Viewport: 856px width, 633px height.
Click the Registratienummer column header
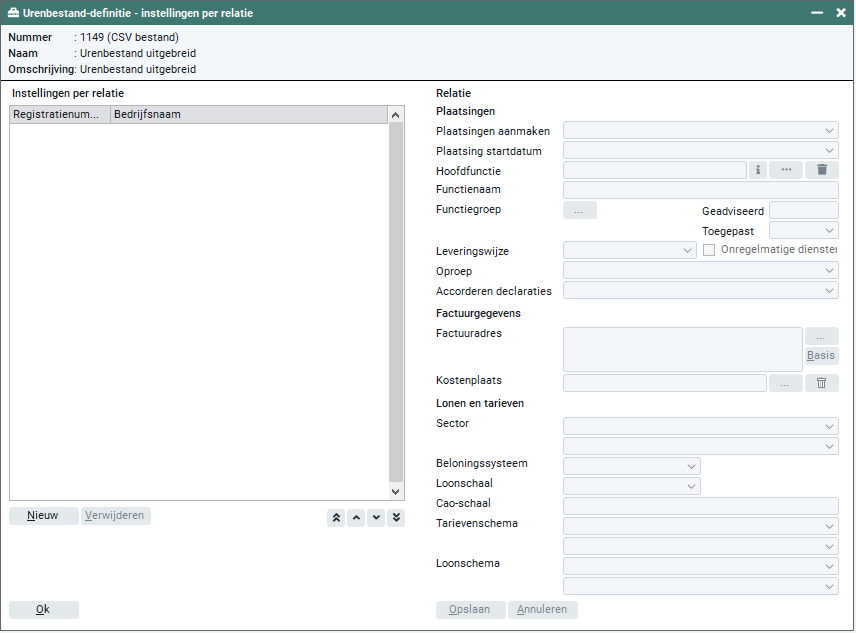pos(59,115)
